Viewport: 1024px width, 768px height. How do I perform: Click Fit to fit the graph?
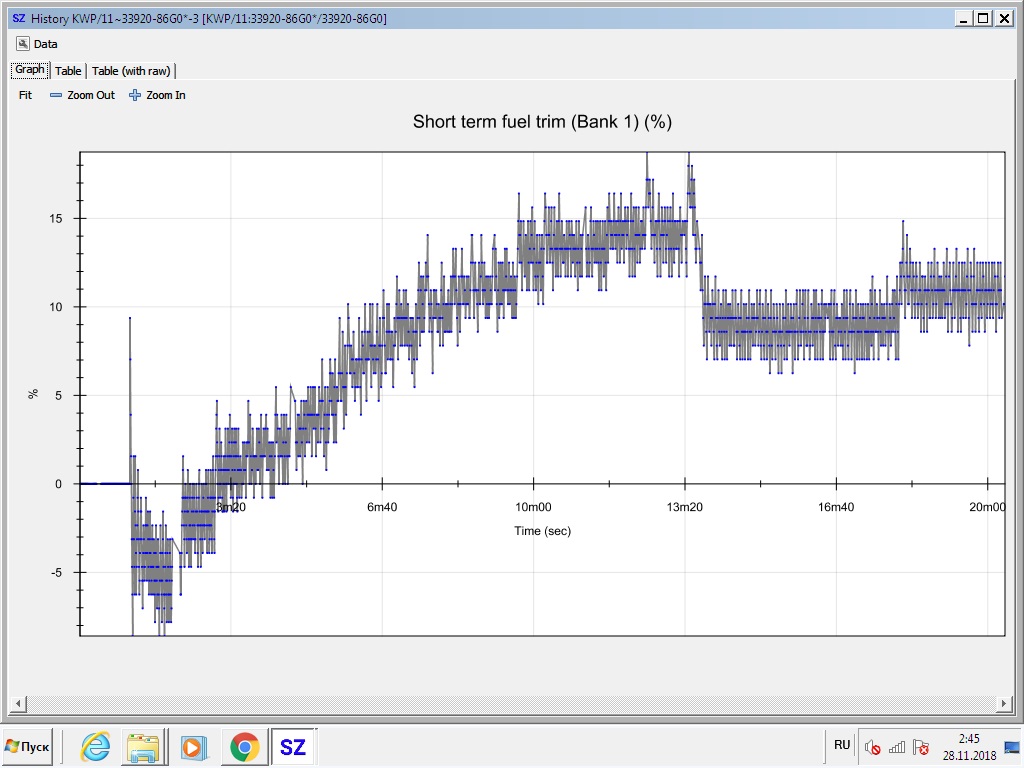pos(26,95)
